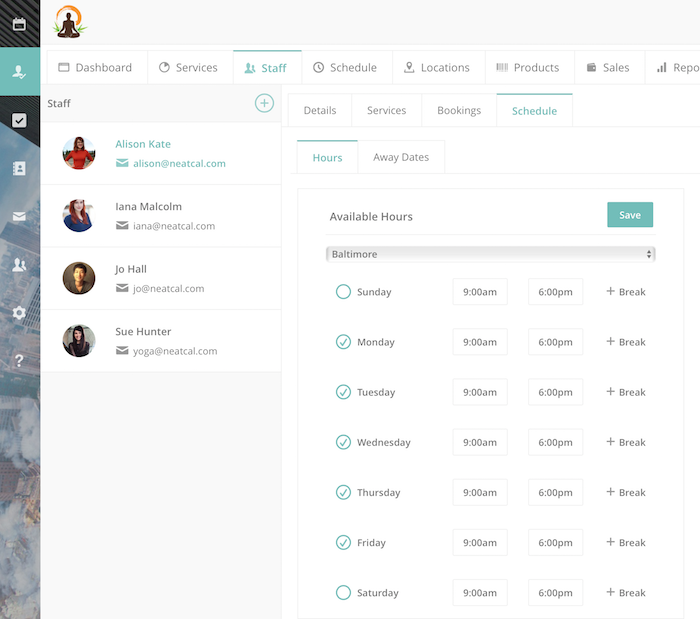Open the mail envelope icon in sidebar

tap(19, 216)
